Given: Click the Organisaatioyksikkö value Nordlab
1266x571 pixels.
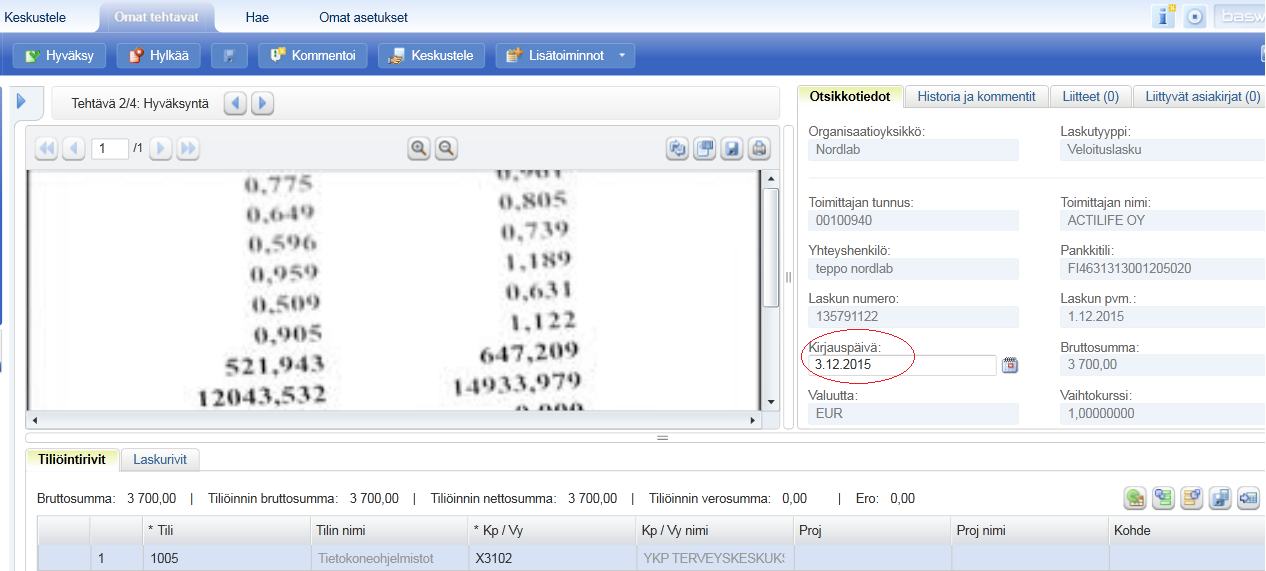Looking at the screenshot, I should pyautogui.click(x=913, y=150).
